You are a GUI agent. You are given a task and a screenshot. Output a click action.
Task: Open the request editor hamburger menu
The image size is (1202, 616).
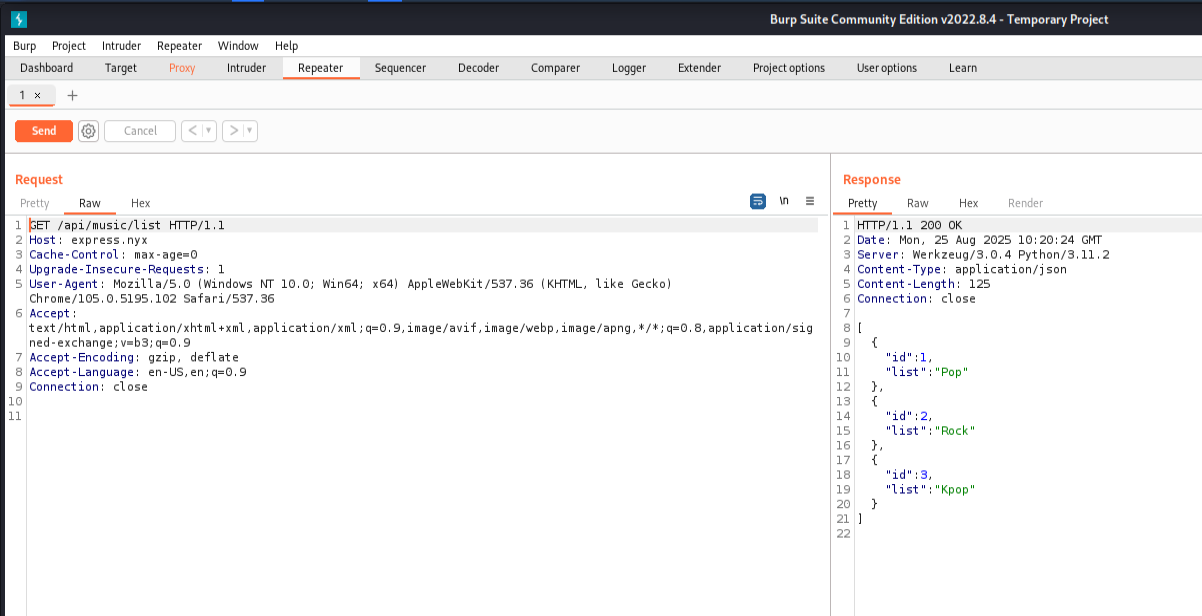pos(810,201)
